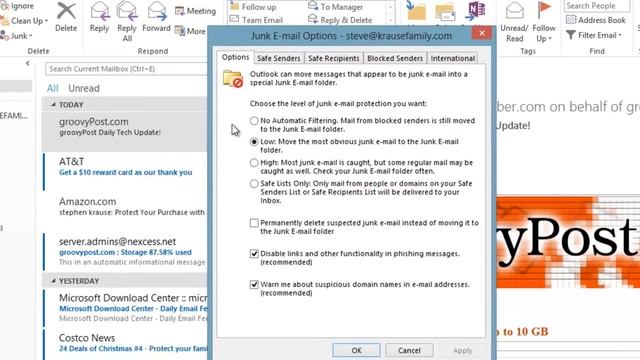Toggle disable links in phishing messages
The height and width of the screenshot is (360, 640).
(x=254, y=254)
